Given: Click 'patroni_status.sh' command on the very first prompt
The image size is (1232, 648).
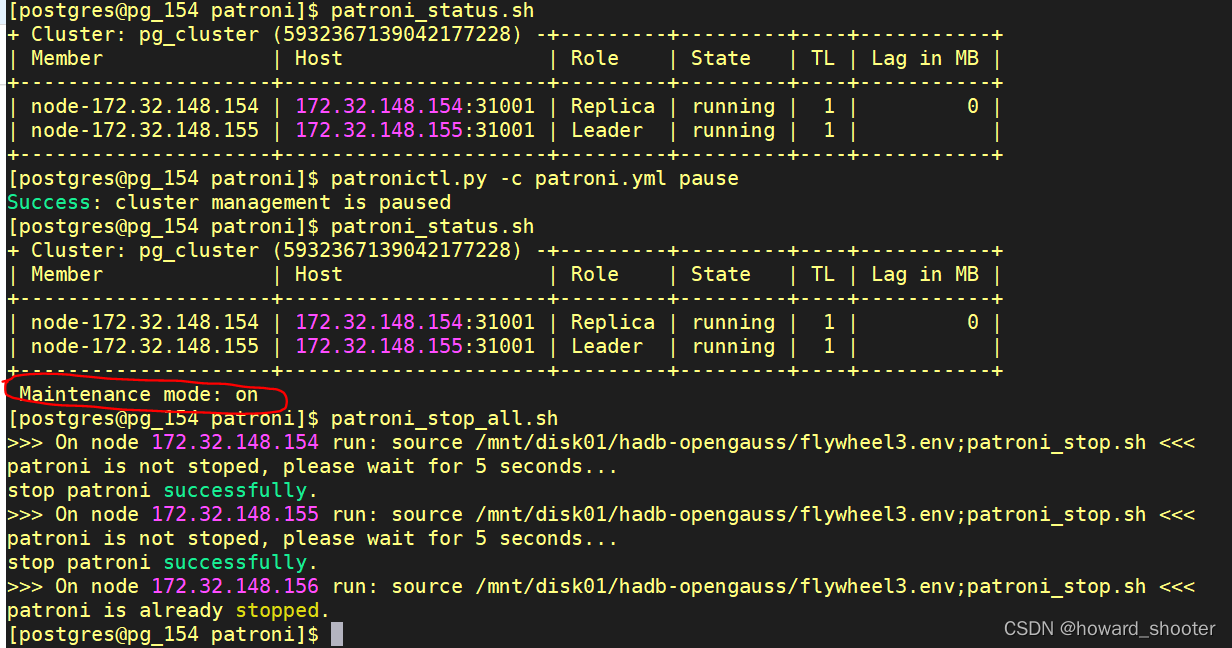Looking at the screenshot, I should [x=432, y=11].
